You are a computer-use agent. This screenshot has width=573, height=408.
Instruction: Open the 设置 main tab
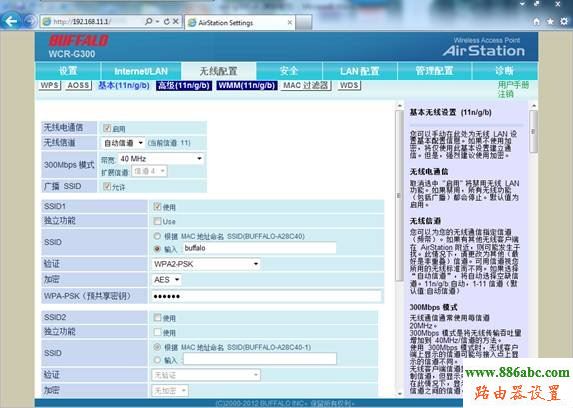[x=68, y=71]
